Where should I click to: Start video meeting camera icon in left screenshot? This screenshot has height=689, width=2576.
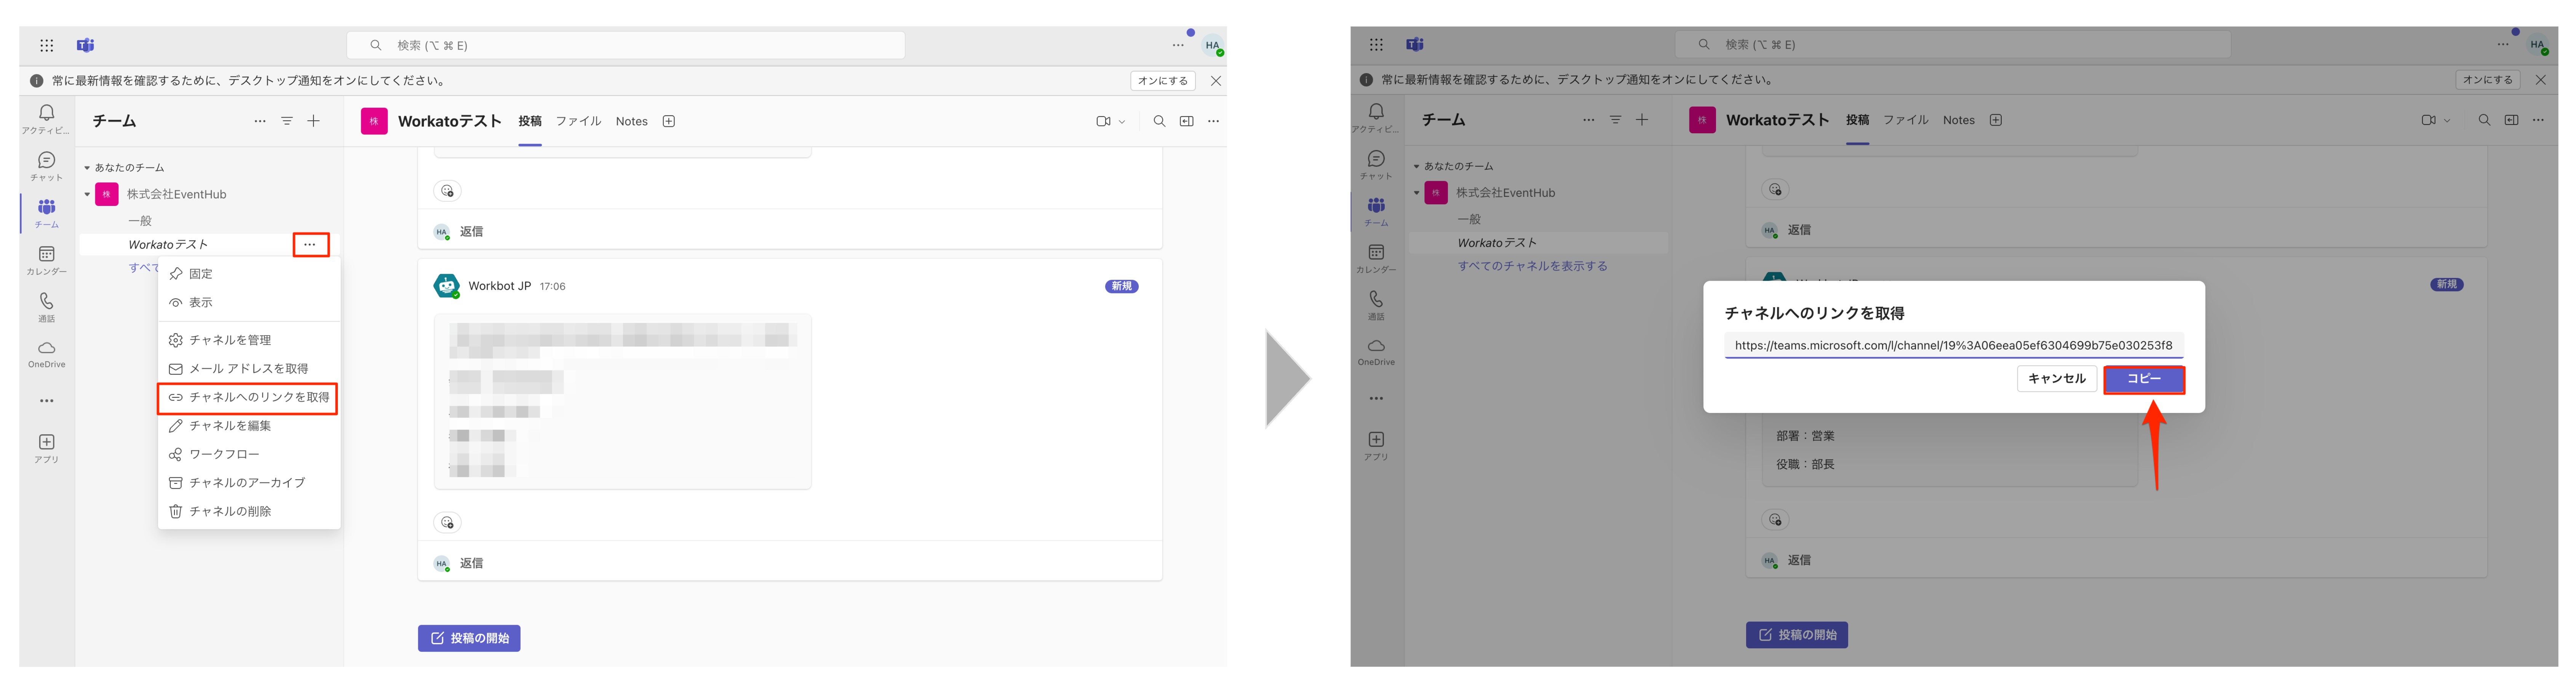(1103, 121)
